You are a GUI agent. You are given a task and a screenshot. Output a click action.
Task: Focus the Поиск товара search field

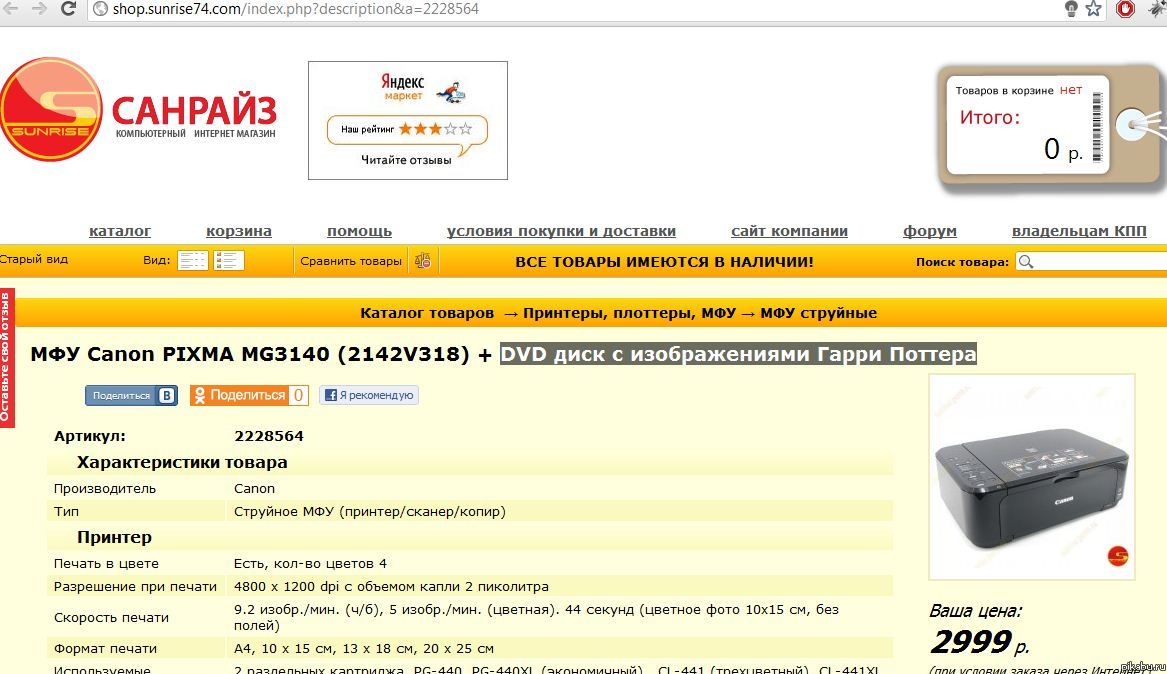click(x=1091, y=262)
